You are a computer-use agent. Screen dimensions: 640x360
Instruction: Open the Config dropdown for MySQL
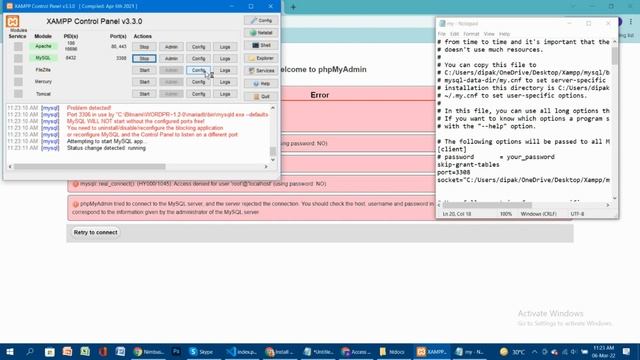coord(198,59)
